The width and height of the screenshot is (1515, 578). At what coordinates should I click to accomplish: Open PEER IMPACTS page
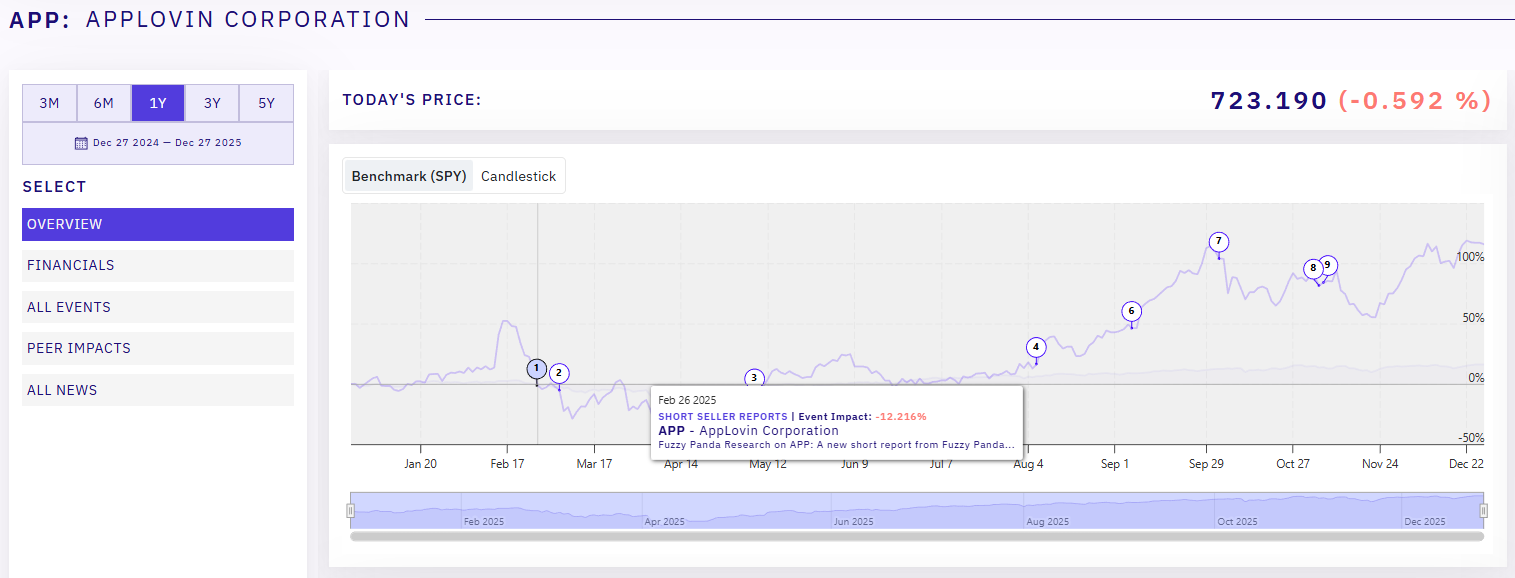click(x=158, y=348)
